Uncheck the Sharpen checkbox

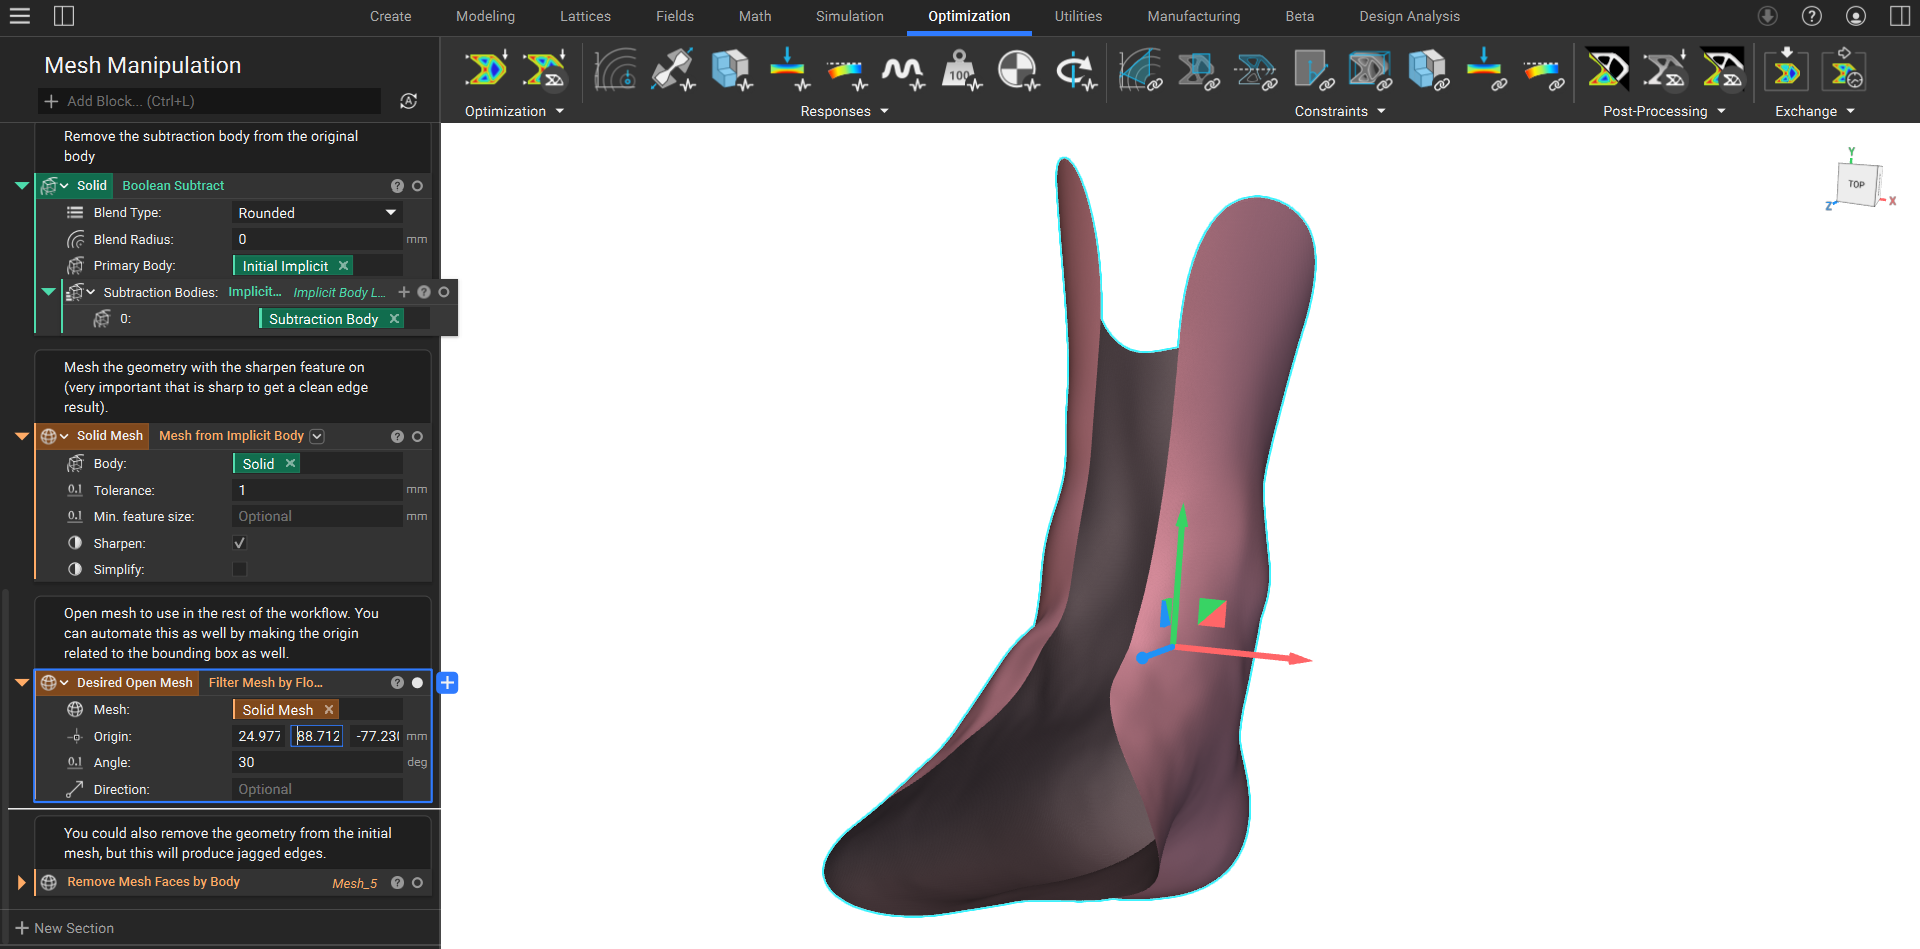coord(239,542)
